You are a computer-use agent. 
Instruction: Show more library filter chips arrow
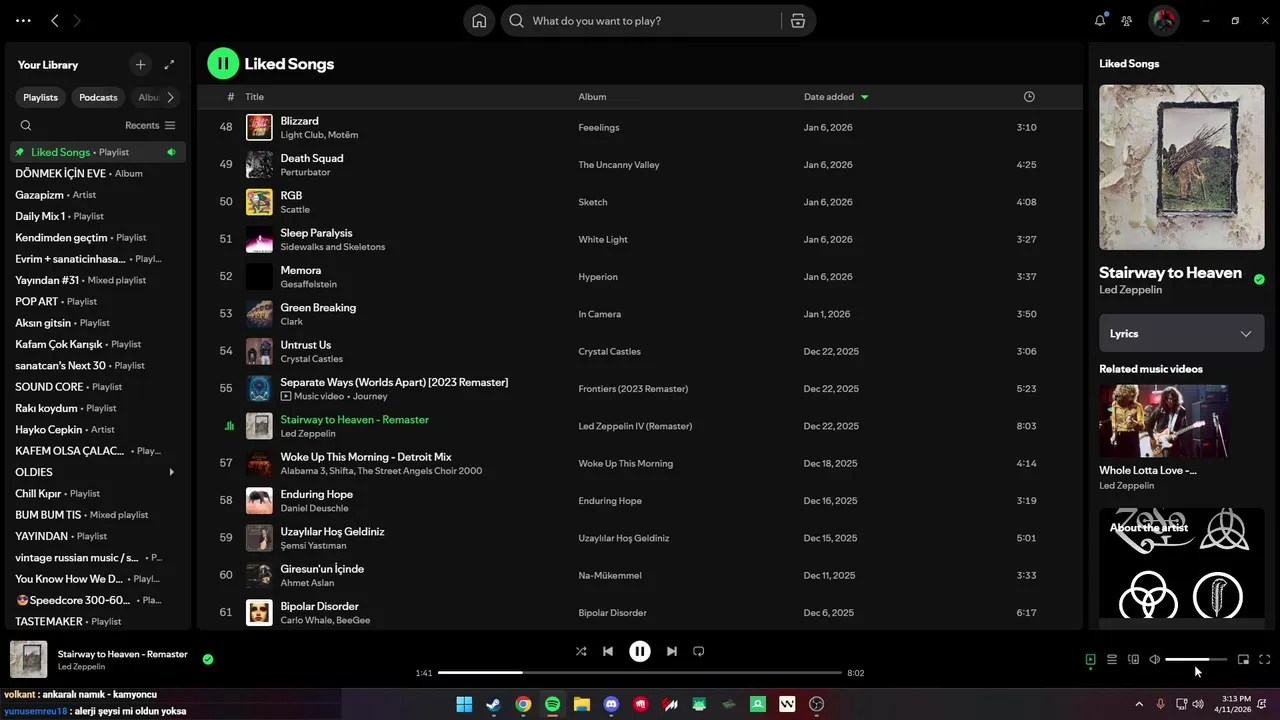170,97
